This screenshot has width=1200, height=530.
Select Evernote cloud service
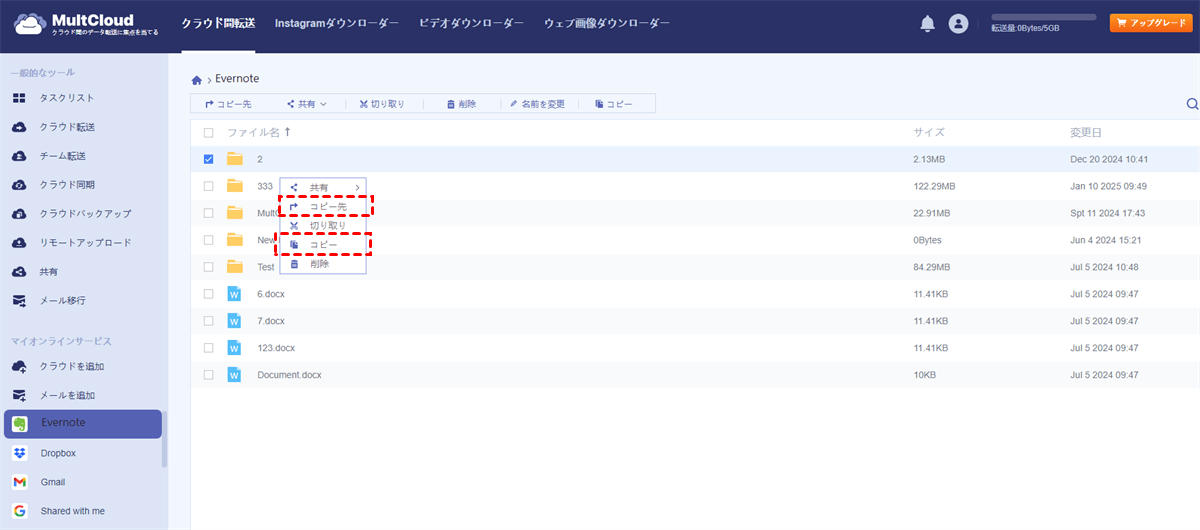82,423
